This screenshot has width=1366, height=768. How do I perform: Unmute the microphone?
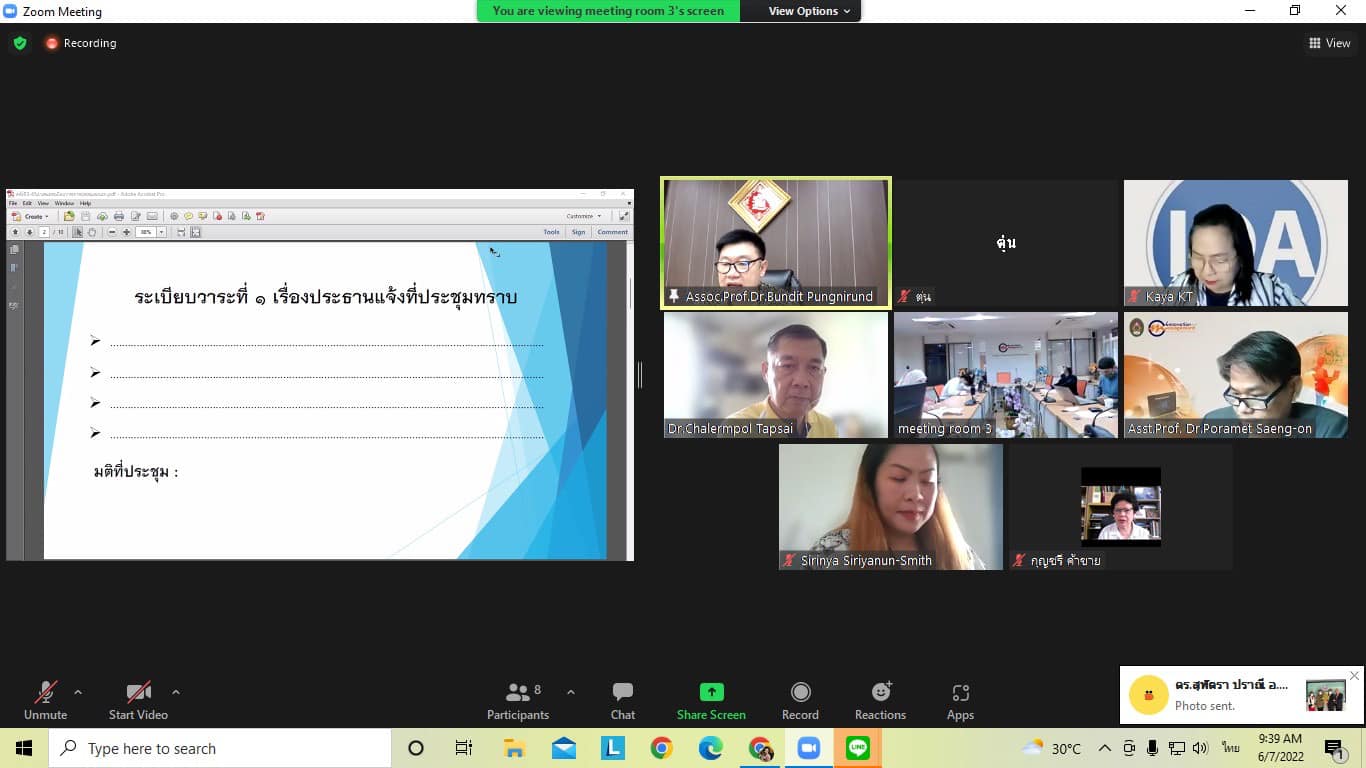tap(45, 700)
